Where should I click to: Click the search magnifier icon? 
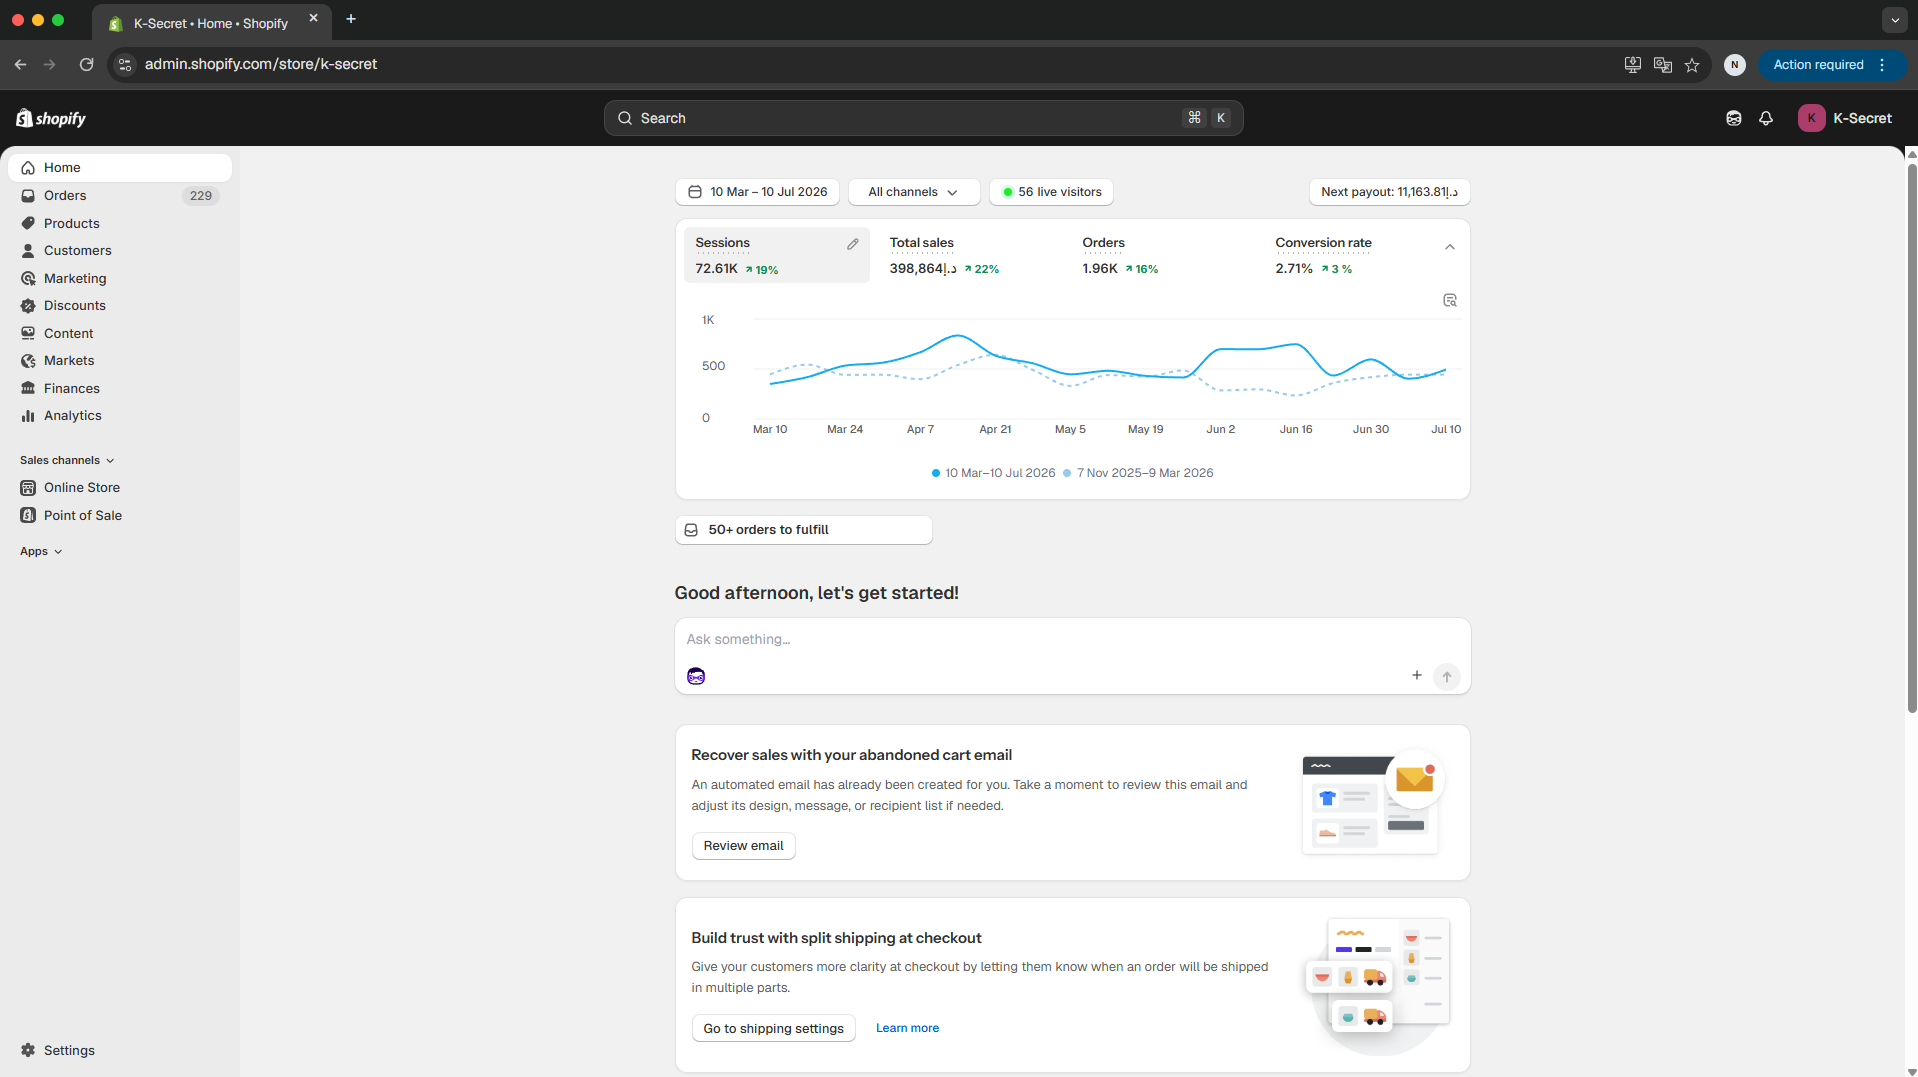pyautogui.click(x=625, y=118)
